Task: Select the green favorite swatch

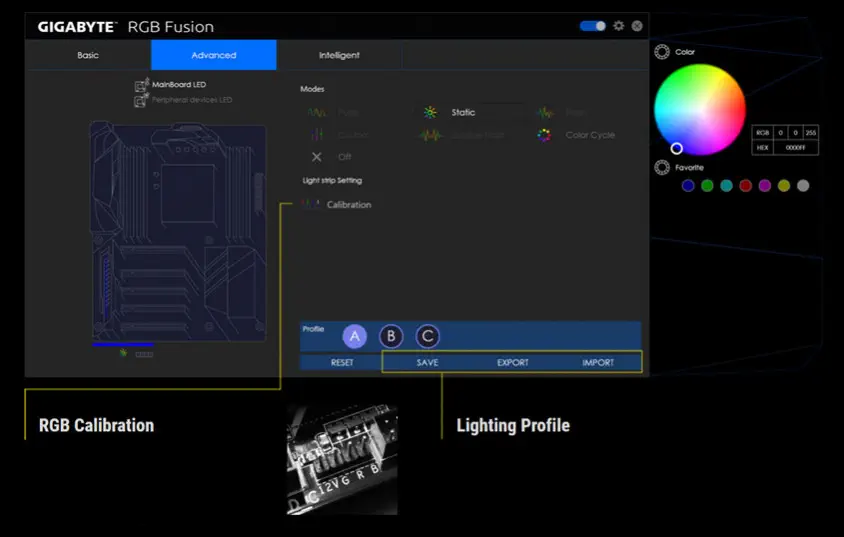Action: (707, 186)
